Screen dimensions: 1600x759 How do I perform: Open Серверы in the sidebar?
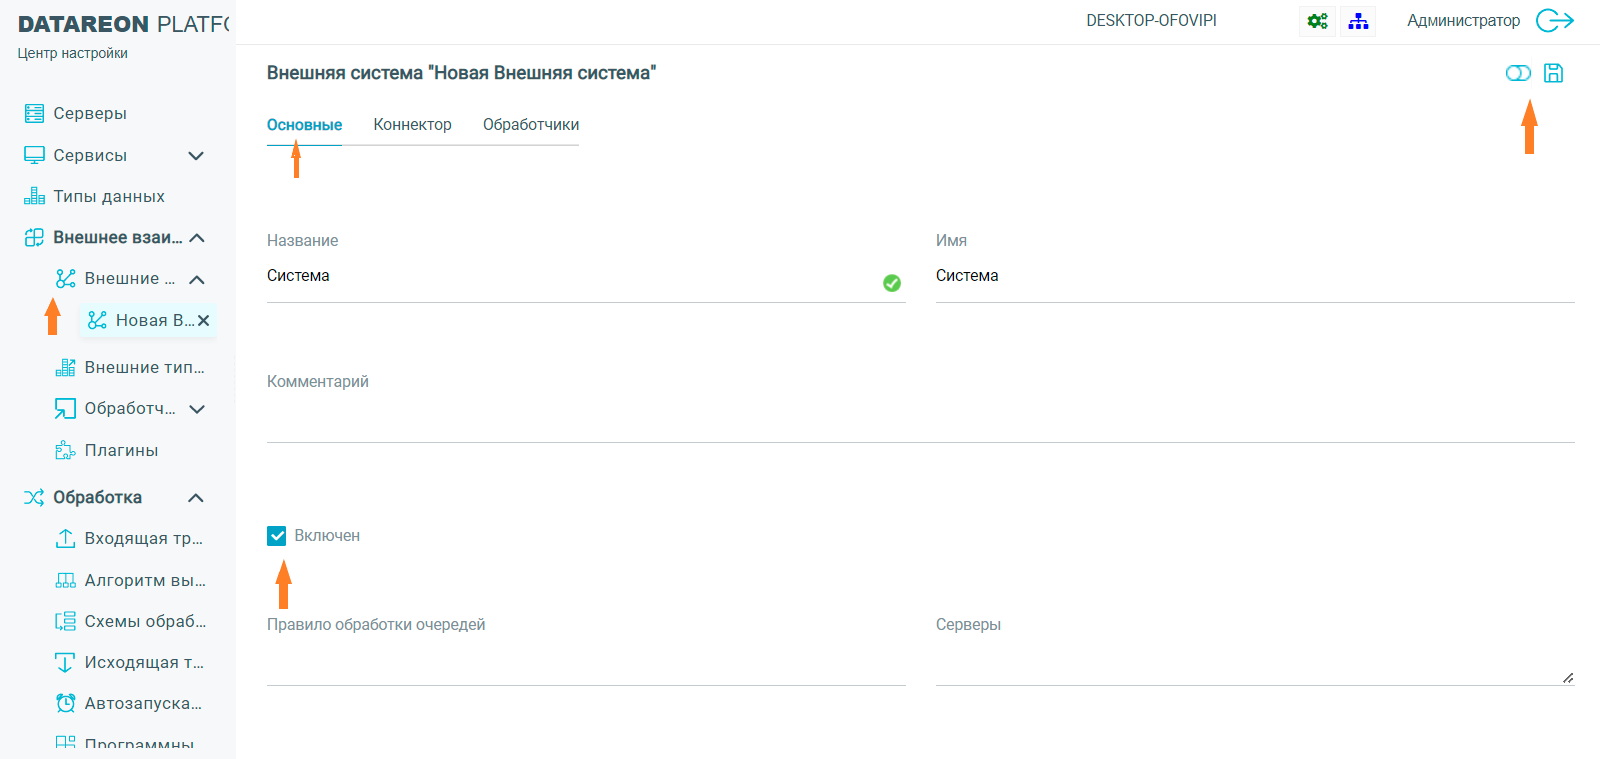point(90,113)
